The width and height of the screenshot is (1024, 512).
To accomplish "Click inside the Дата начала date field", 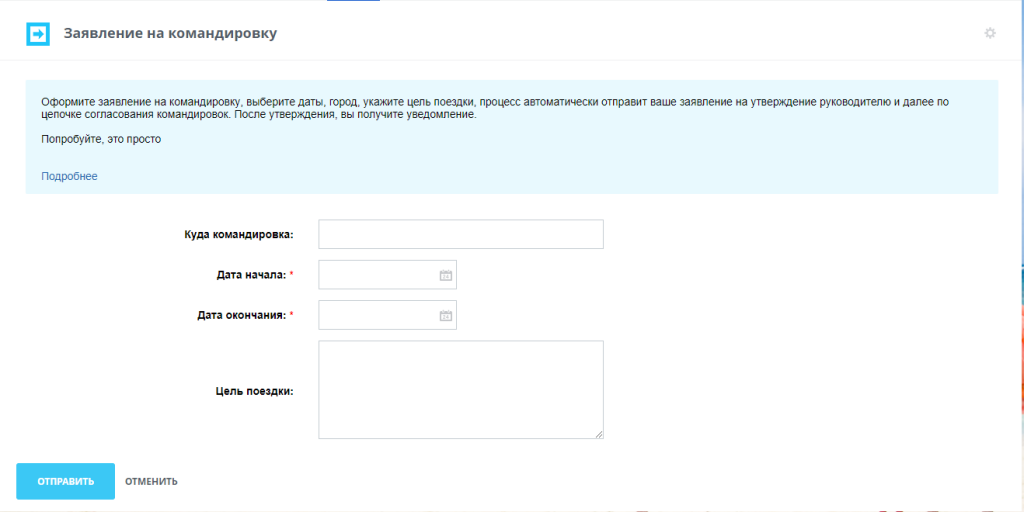I will pyautogui.click(x=377, y=275).
